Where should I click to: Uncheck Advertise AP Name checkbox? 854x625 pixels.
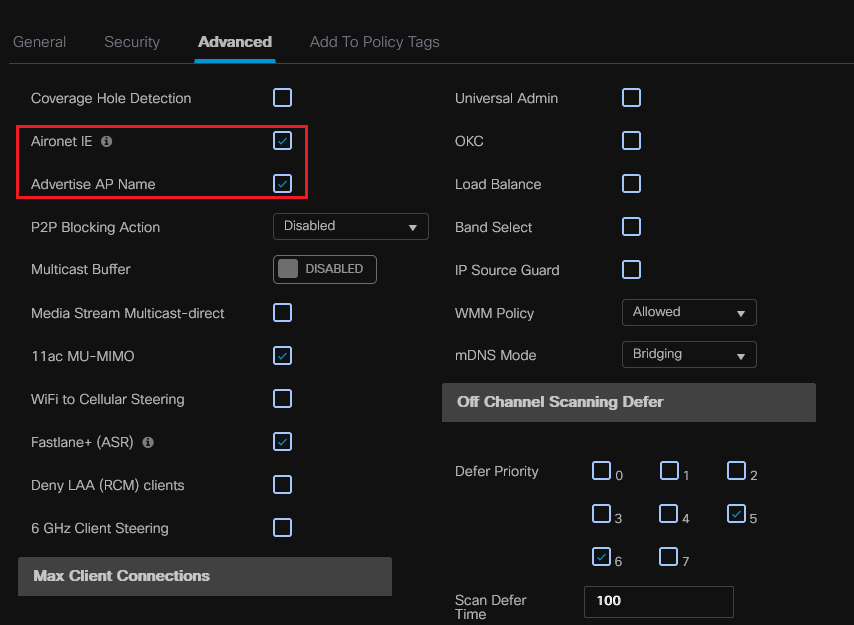(283, 183)
